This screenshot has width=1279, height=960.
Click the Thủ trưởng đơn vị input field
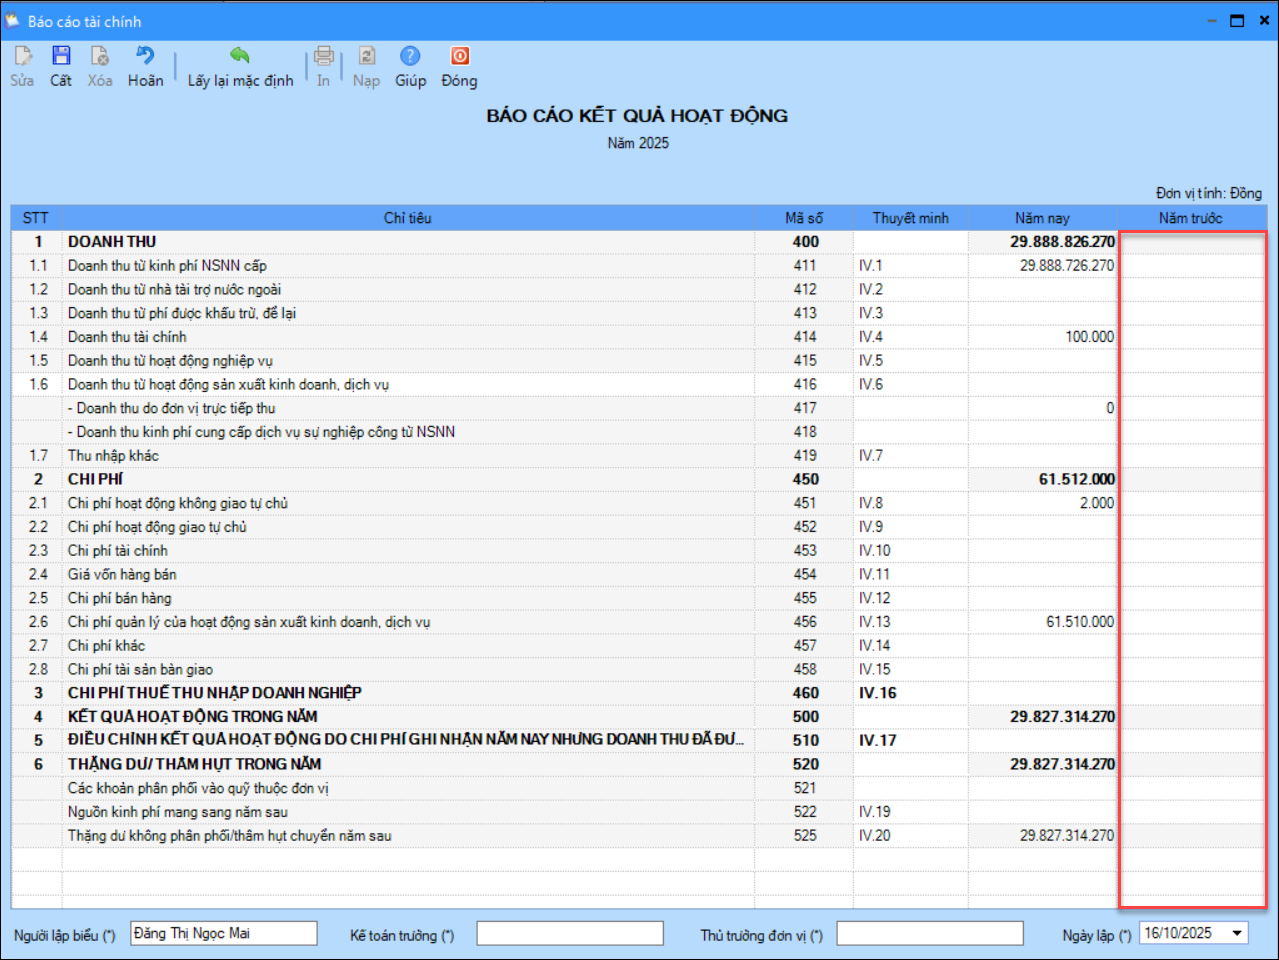point(929,933)
